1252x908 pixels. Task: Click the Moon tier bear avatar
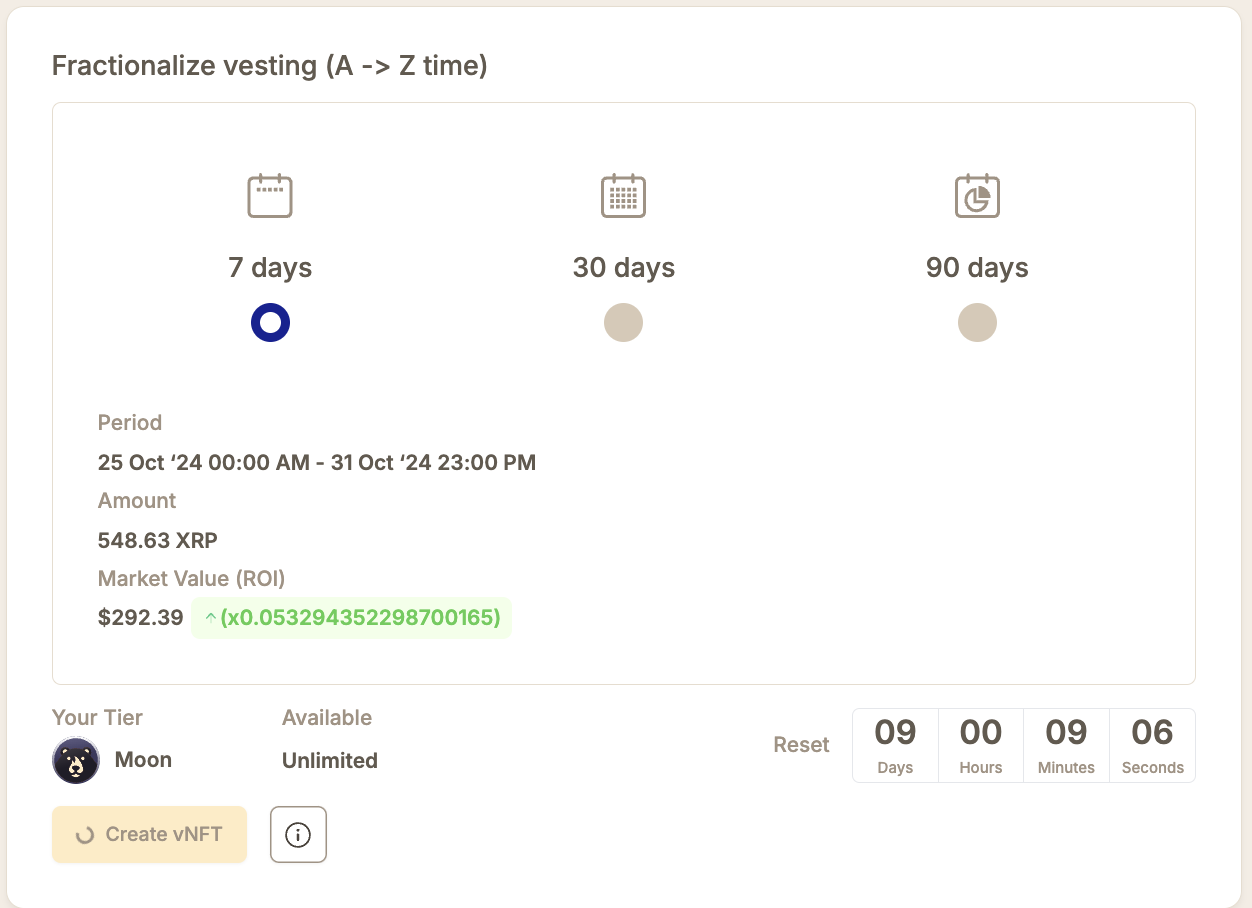[x=76, y=761]
